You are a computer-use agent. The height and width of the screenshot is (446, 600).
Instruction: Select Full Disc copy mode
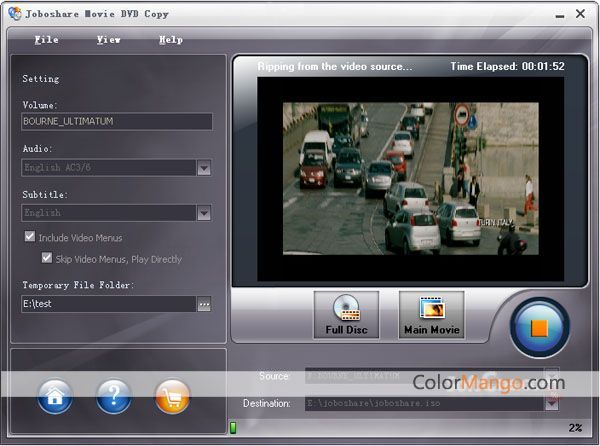point(346,315)
